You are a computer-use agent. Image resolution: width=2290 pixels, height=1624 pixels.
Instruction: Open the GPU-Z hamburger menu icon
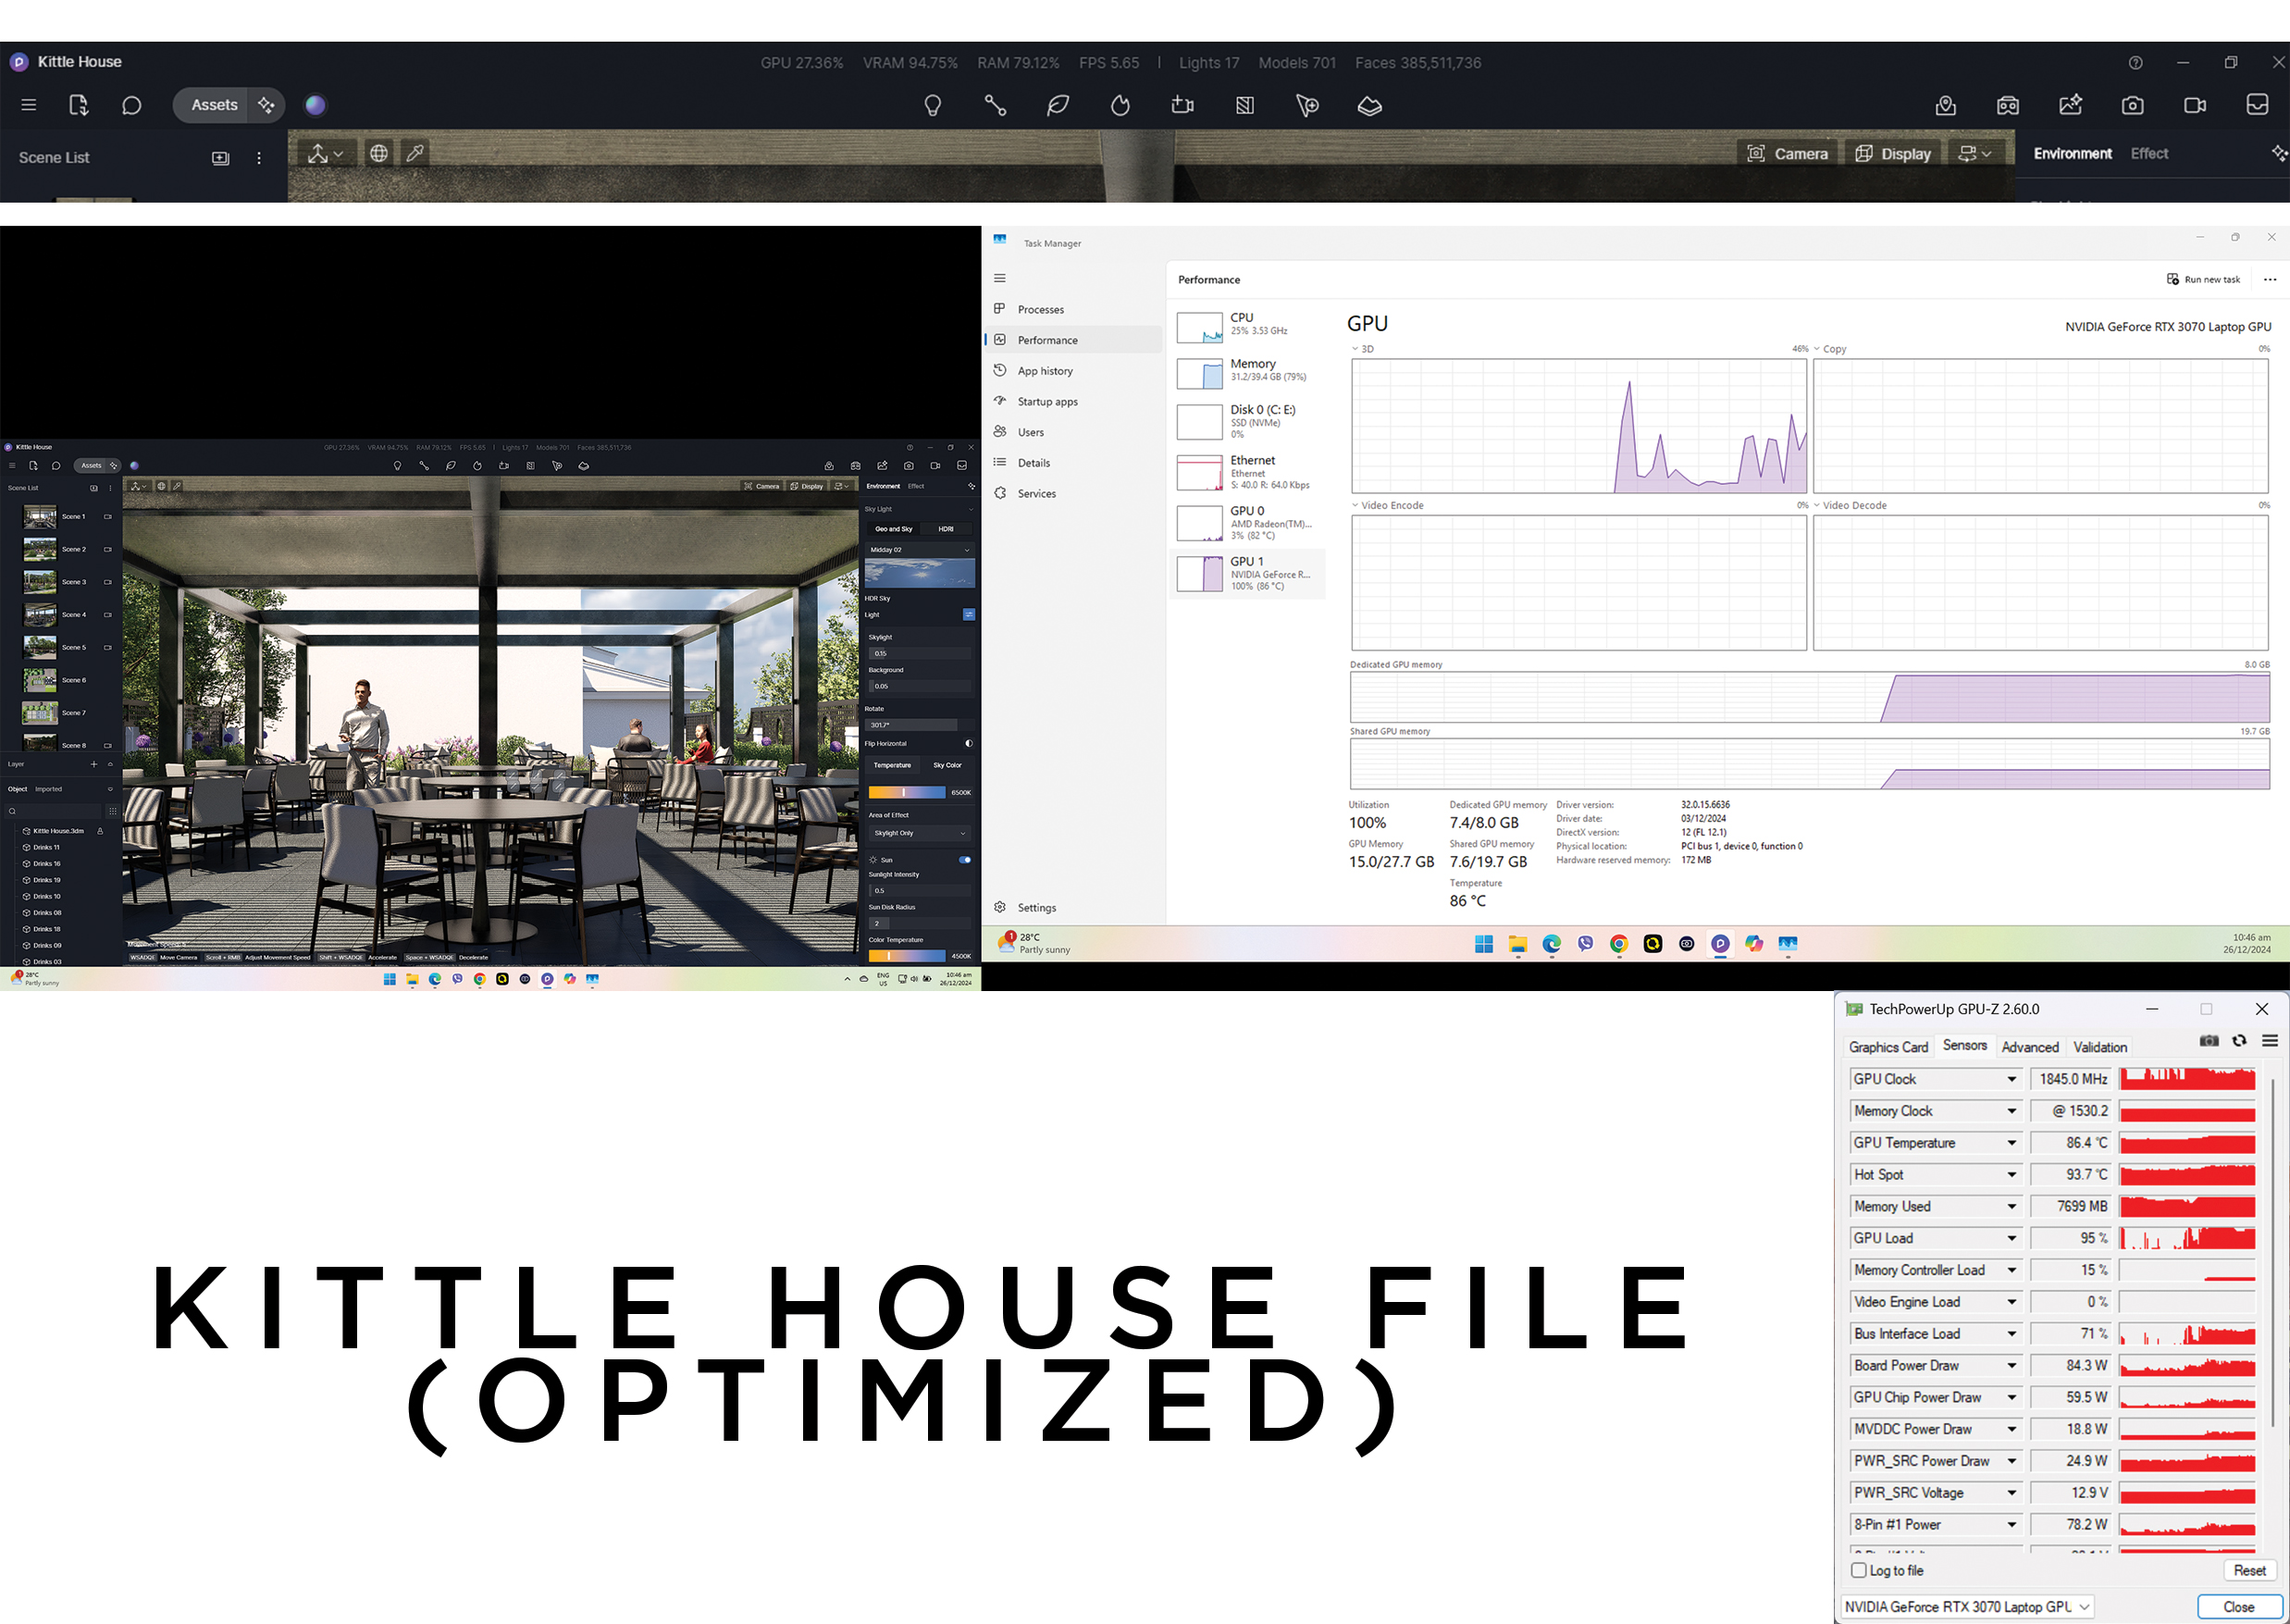point(2270,1041)
